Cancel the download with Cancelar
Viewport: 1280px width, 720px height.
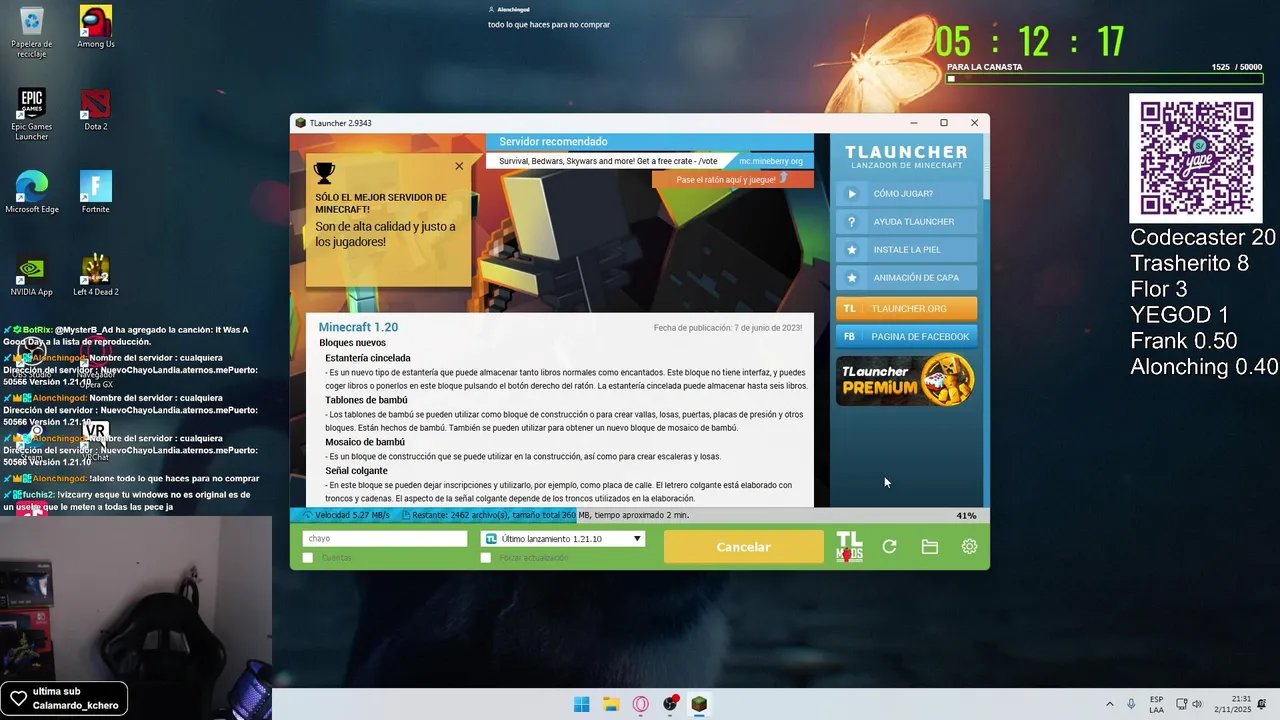tap(744, 547)
